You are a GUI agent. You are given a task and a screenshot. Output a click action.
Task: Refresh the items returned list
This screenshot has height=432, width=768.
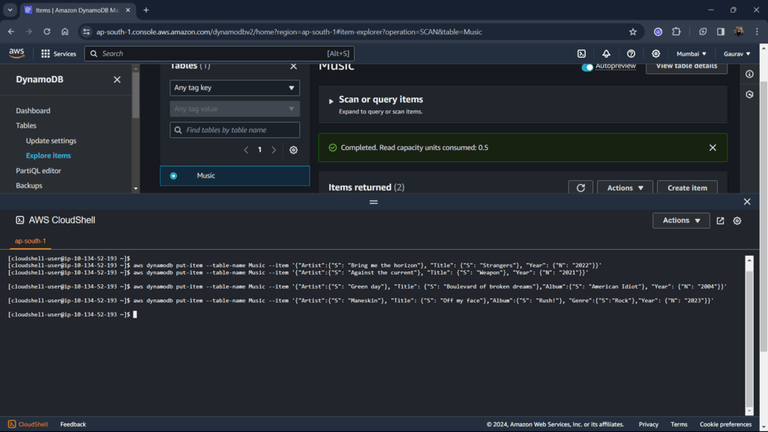pos(580,187)
